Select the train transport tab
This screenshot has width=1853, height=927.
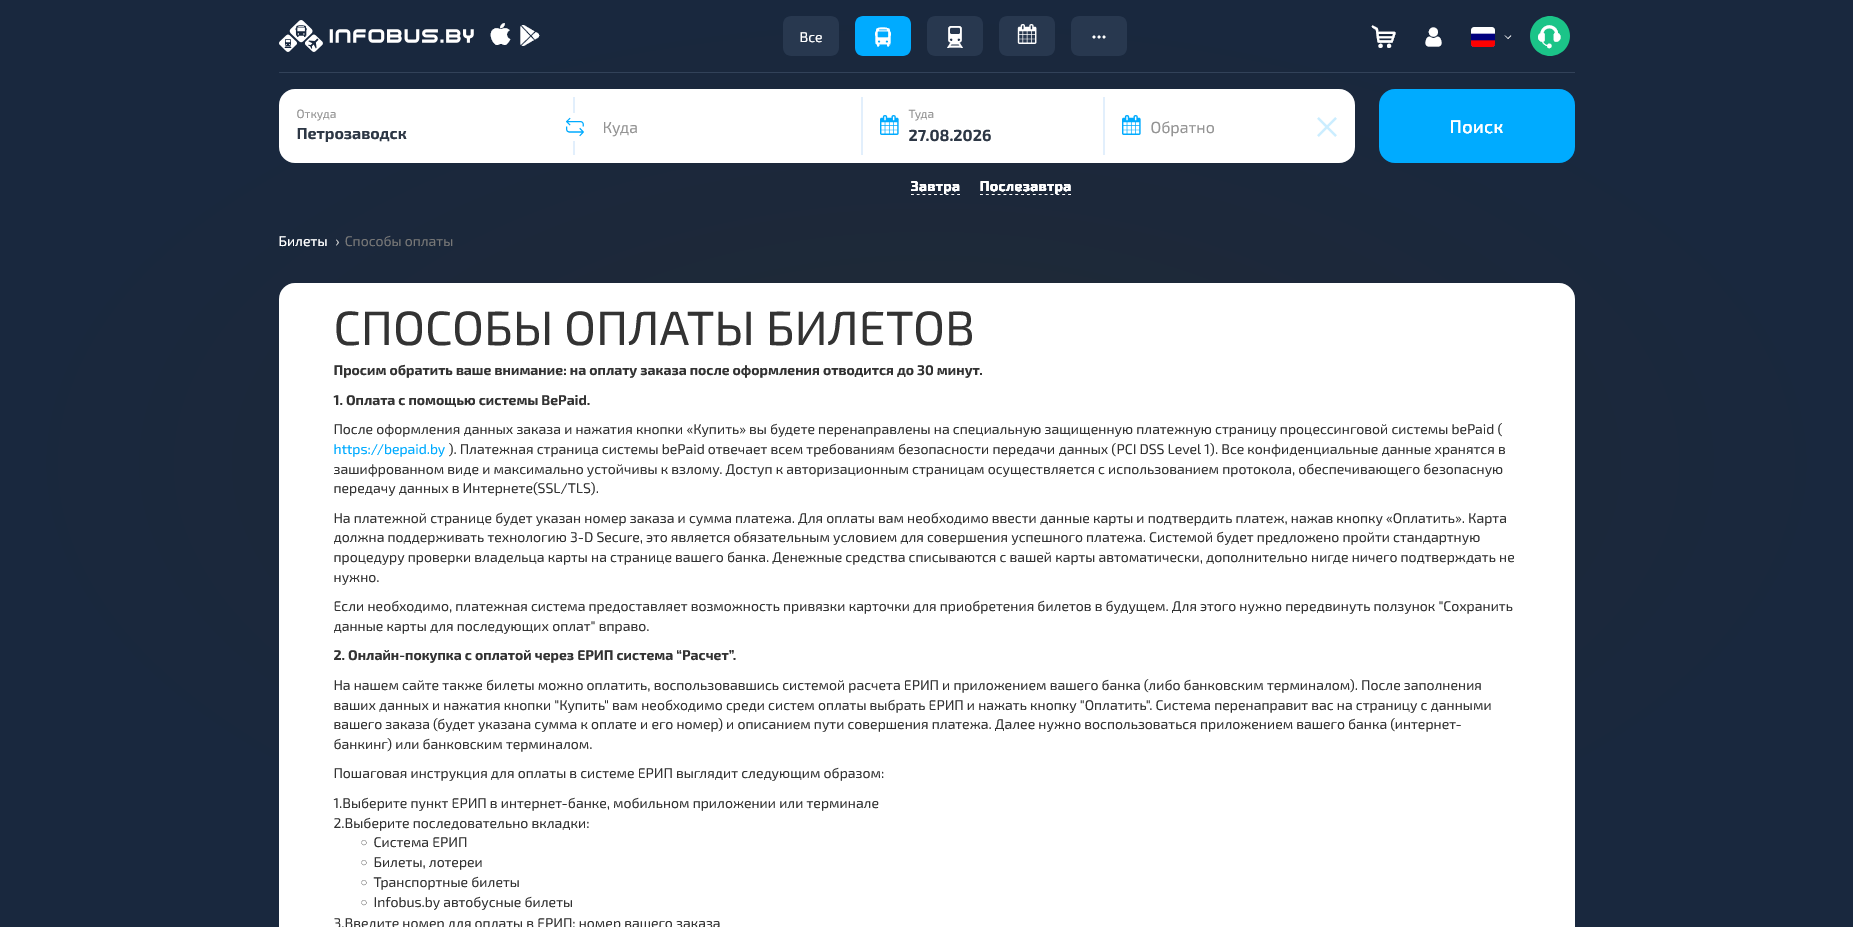click(x=955, y=36)
